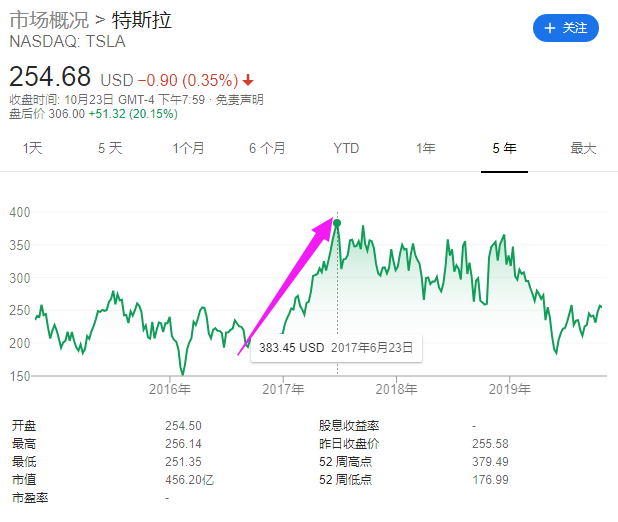Click the current price 254.68
The height and width of the screenshot is (522, 618).
[x=50, y=76]
